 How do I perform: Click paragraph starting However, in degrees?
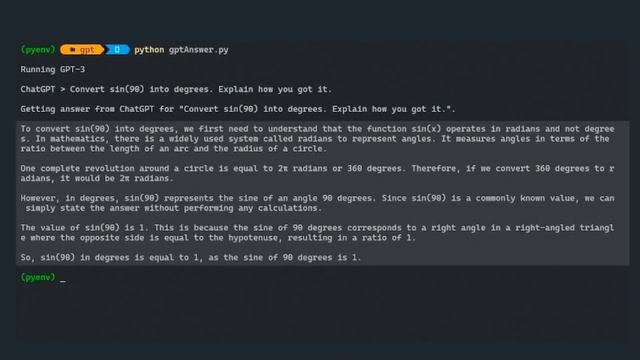click(317, 203)
